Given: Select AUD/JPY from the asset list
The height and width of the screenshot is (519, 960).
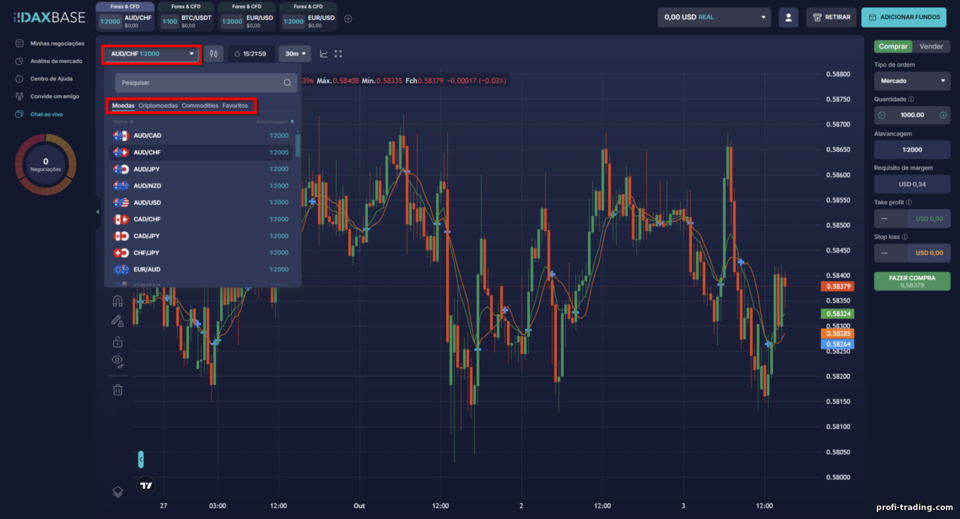Looking at the screenshot, I should click(x=201, y=169).
